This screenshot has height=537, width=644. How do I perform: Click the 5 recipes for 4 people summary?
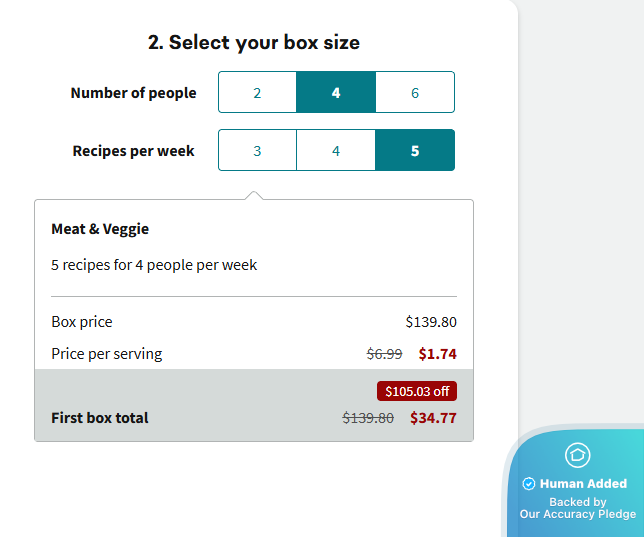click(x=154, y=265)
